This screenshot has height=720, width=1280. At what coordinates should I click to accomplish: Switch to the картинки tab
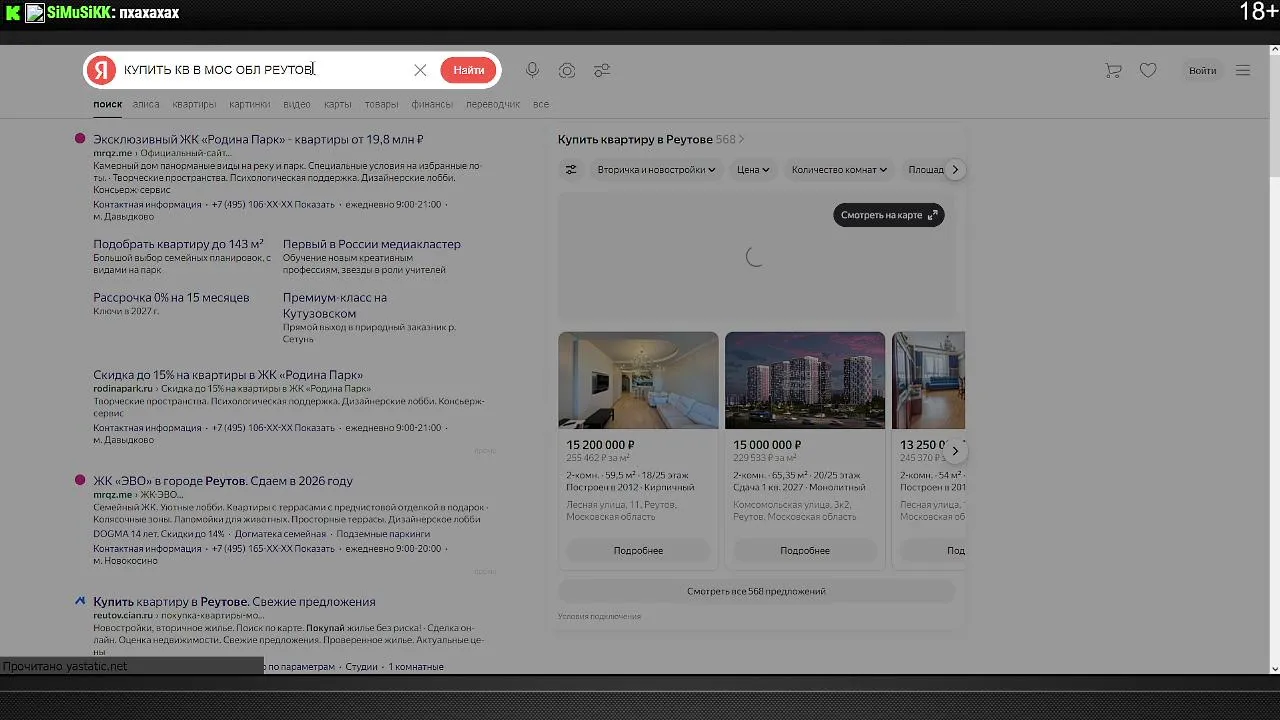249,104
